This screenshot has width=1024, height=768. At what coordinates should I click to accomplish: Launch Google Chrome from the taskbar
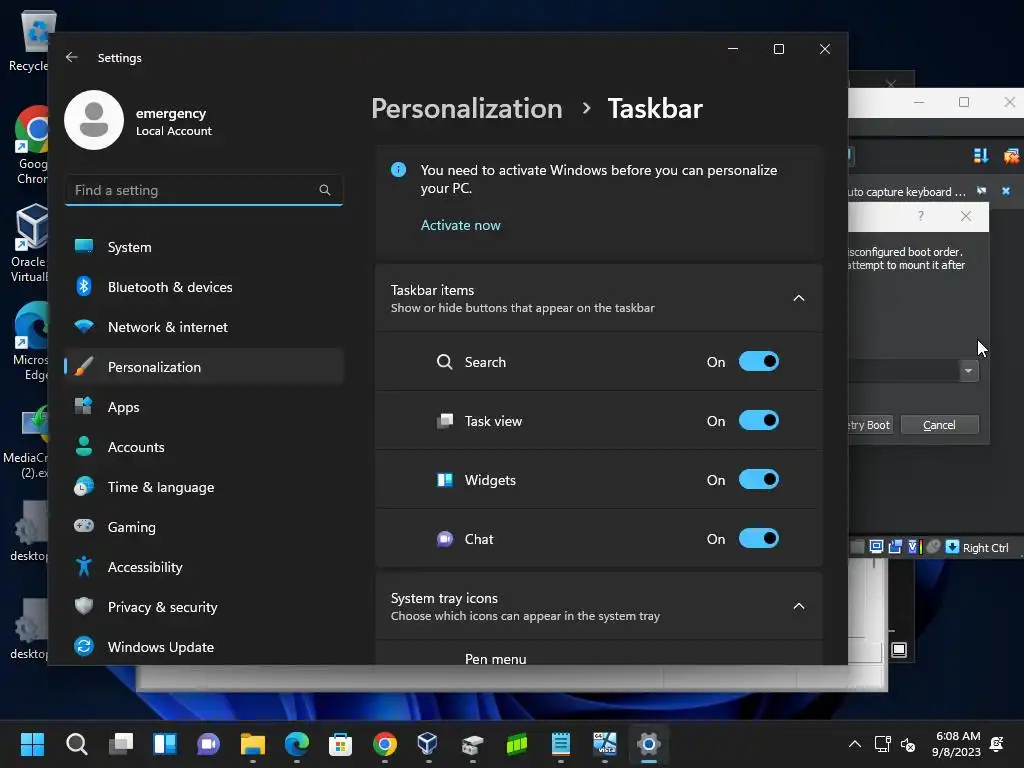[x=385, y=744]
